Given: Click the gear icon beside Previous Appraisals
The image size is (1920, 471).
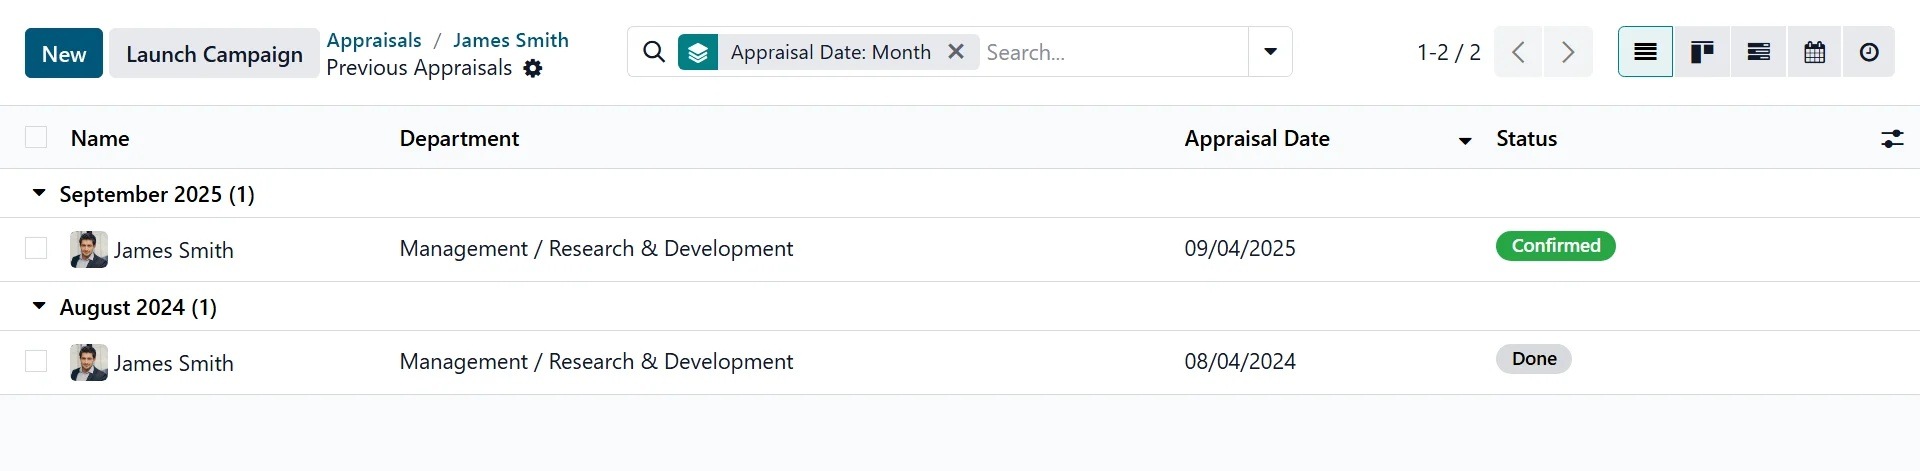Looking at the screenshot, I should pos(533,68).
